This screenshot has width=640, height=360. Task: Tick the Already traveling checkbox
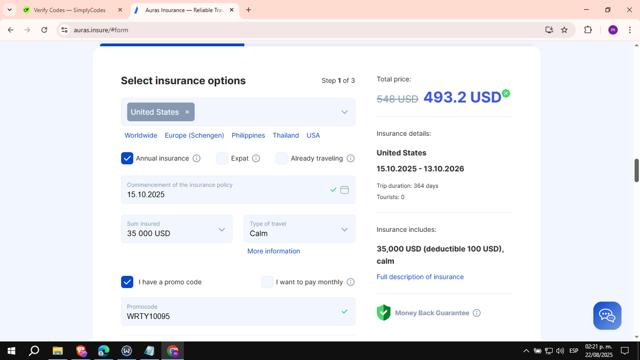pos(282,158)
